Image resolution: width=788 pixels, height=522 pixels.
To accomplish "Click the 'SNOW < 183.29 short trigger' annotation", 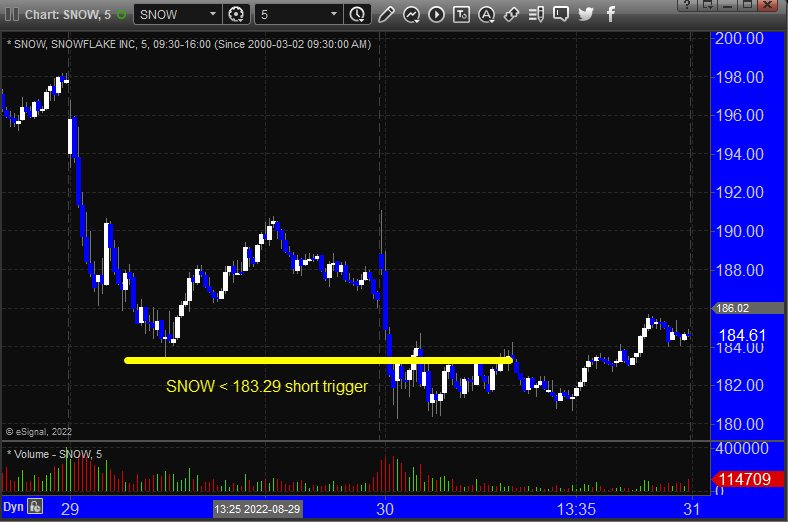I will [267, 386].
